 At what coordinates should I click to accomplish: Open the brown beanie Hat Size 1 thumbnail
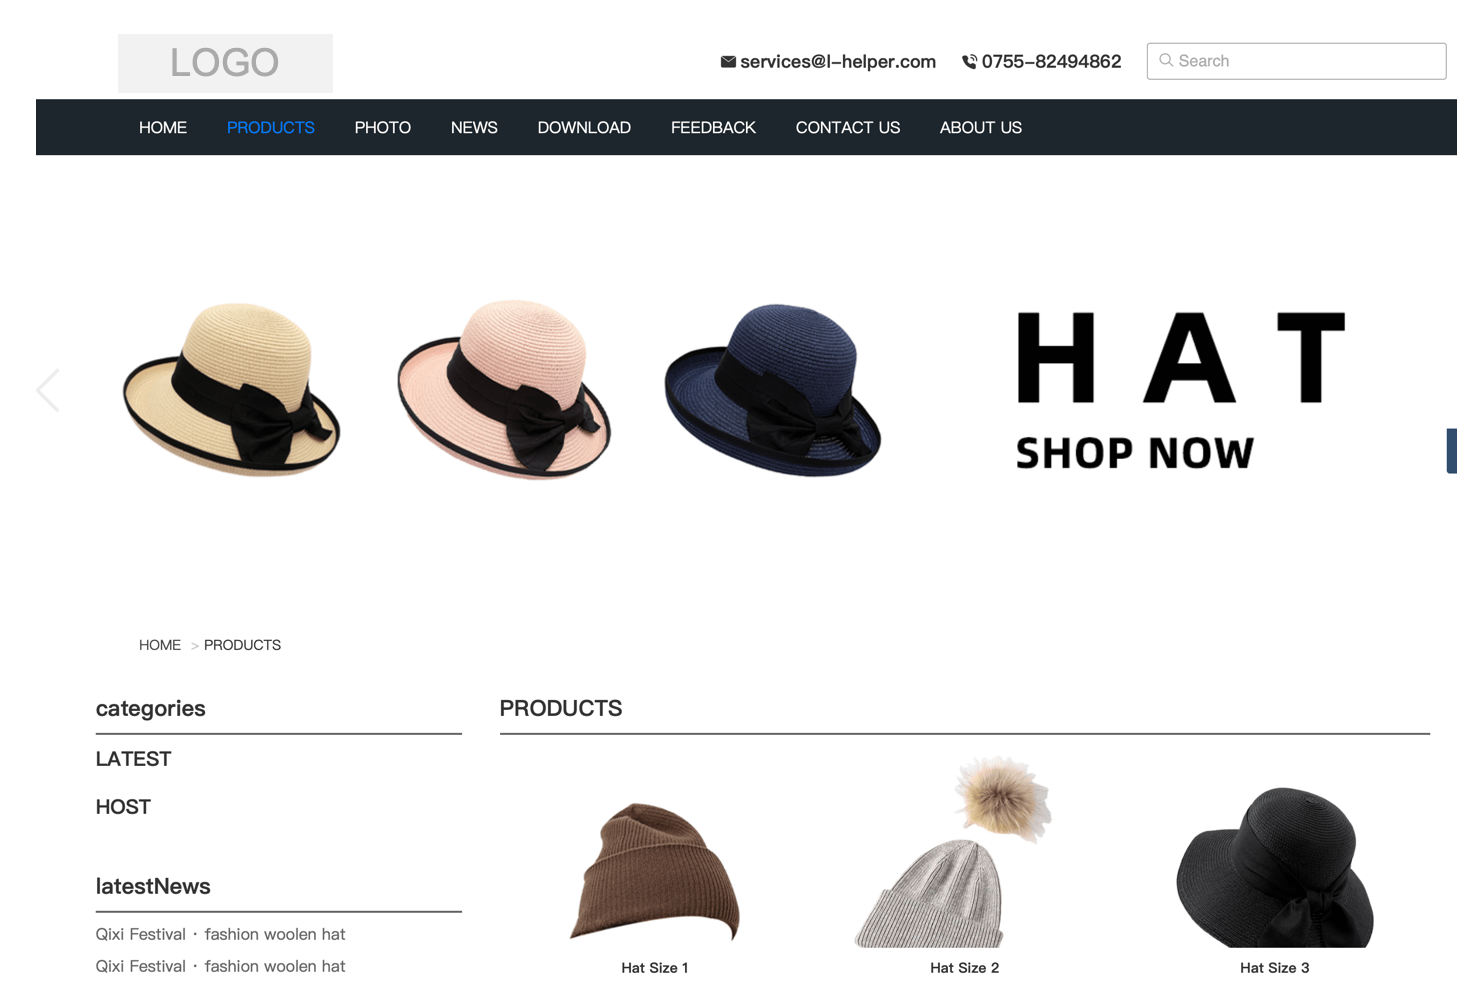[655, 872]
